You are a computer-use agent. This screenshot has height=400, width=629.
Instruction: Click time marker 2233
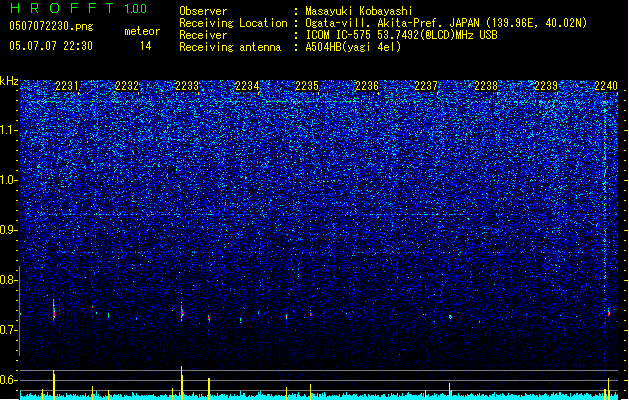(x=187, y=86)
